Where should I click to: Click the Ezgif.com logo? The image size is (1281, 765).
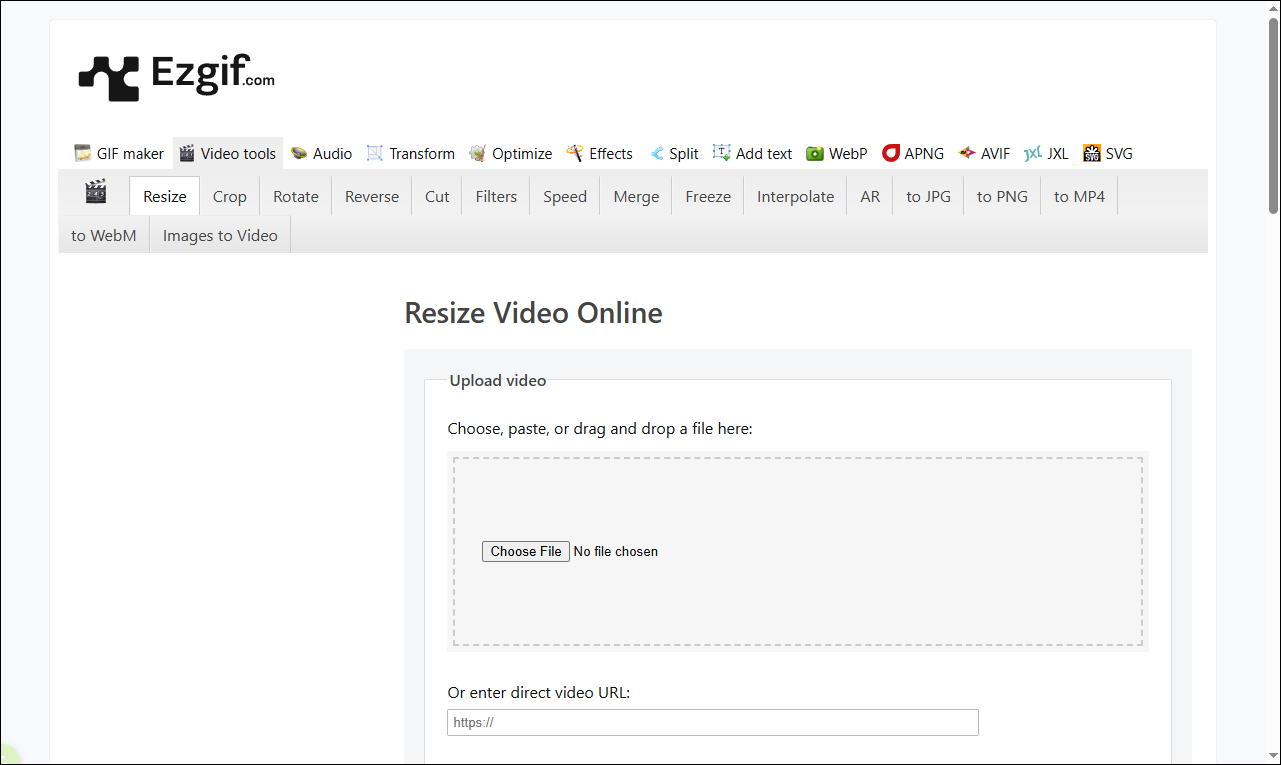tap(175, 75)
